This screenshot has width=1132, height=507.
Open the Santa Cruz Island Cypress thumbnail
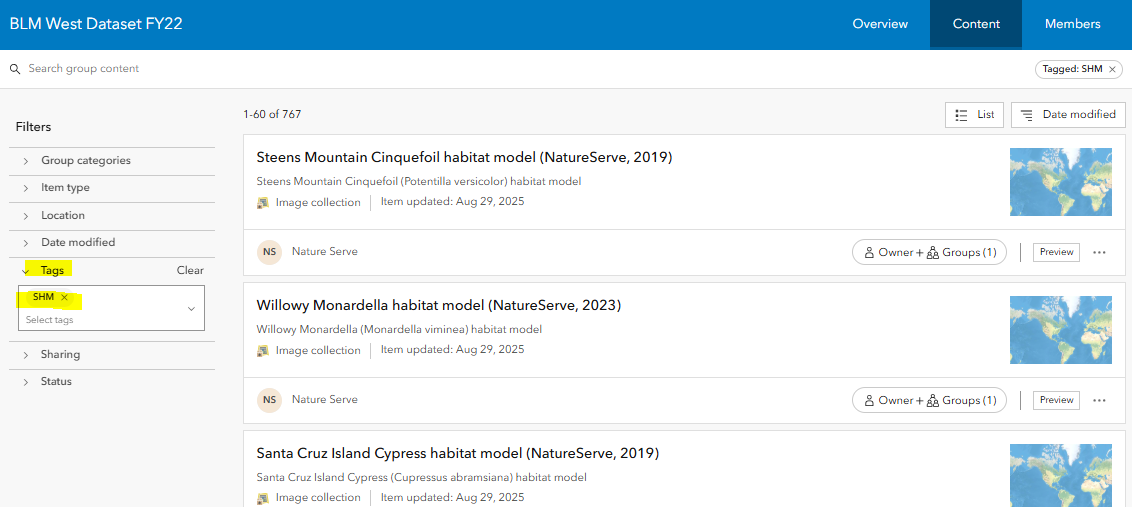(x=1061, y=475)
